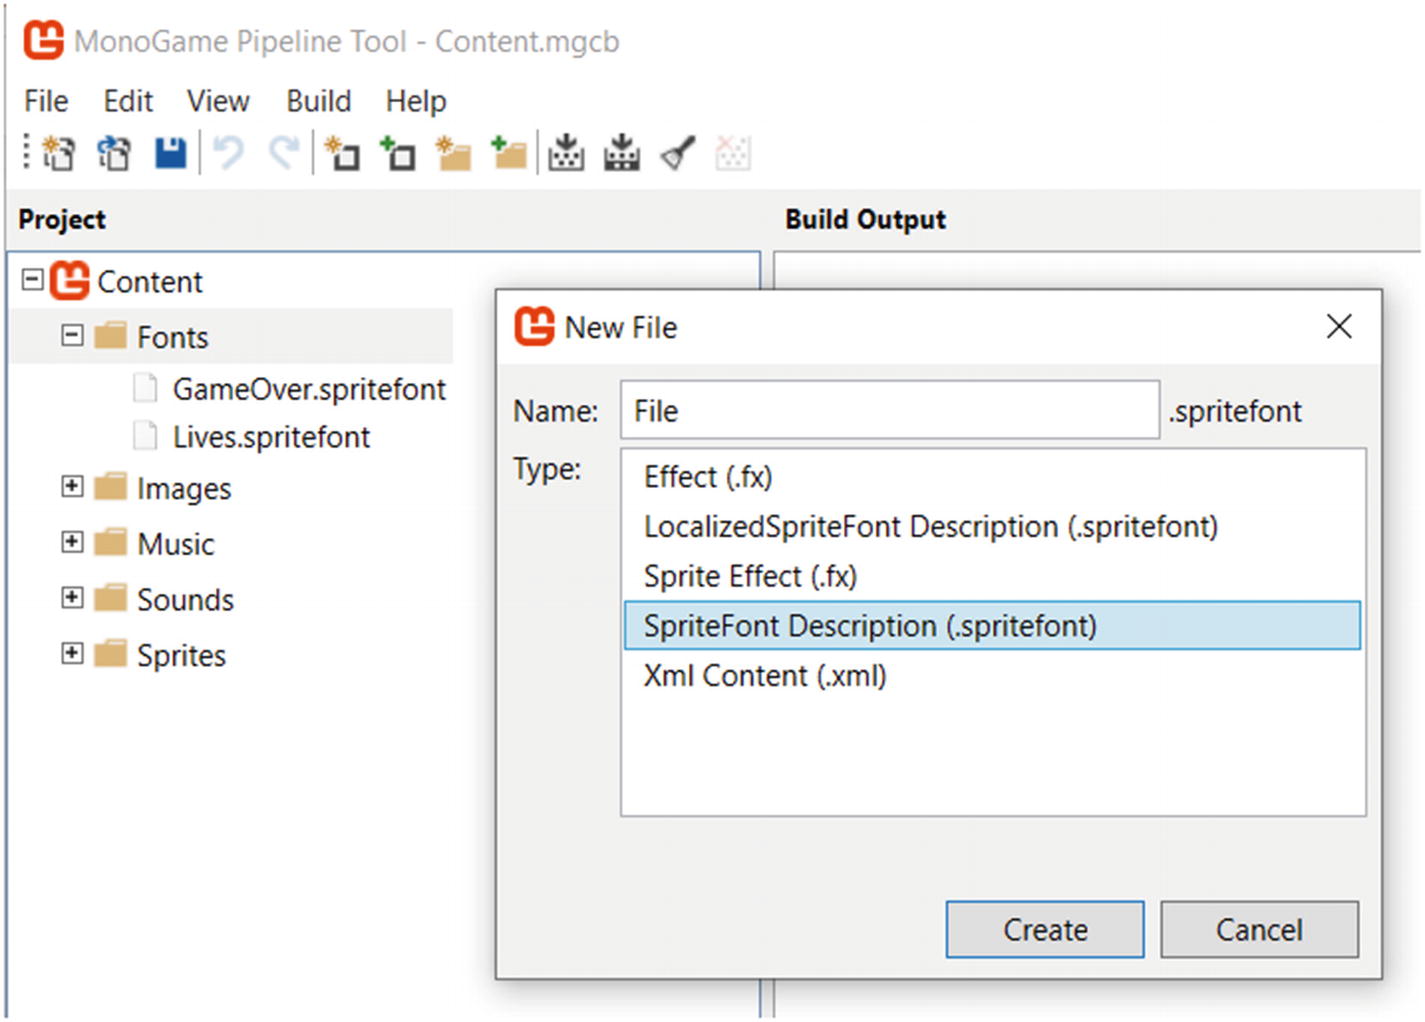Image resolution: width=1425 pixels, height=1022 pixels.
Task: Click the Lives.spritefont file icon
Action: pyautogui.click(x=145, y=436)
